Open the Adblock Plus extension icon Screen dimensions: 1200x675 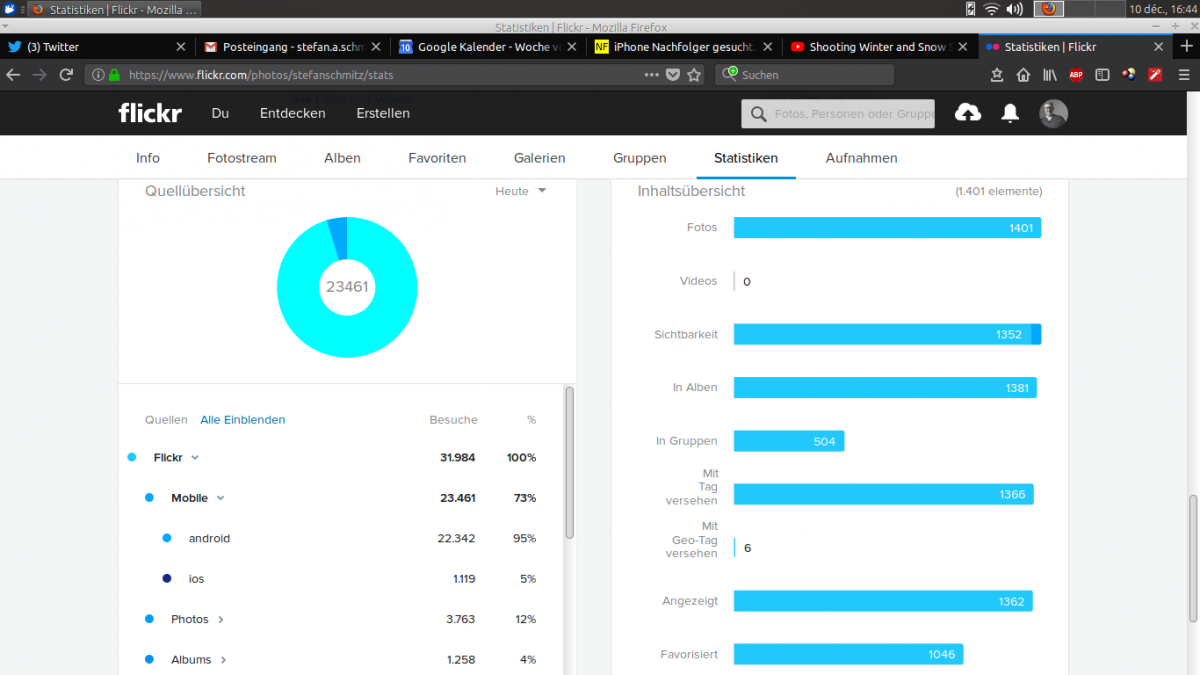[x=1076, y=75]
